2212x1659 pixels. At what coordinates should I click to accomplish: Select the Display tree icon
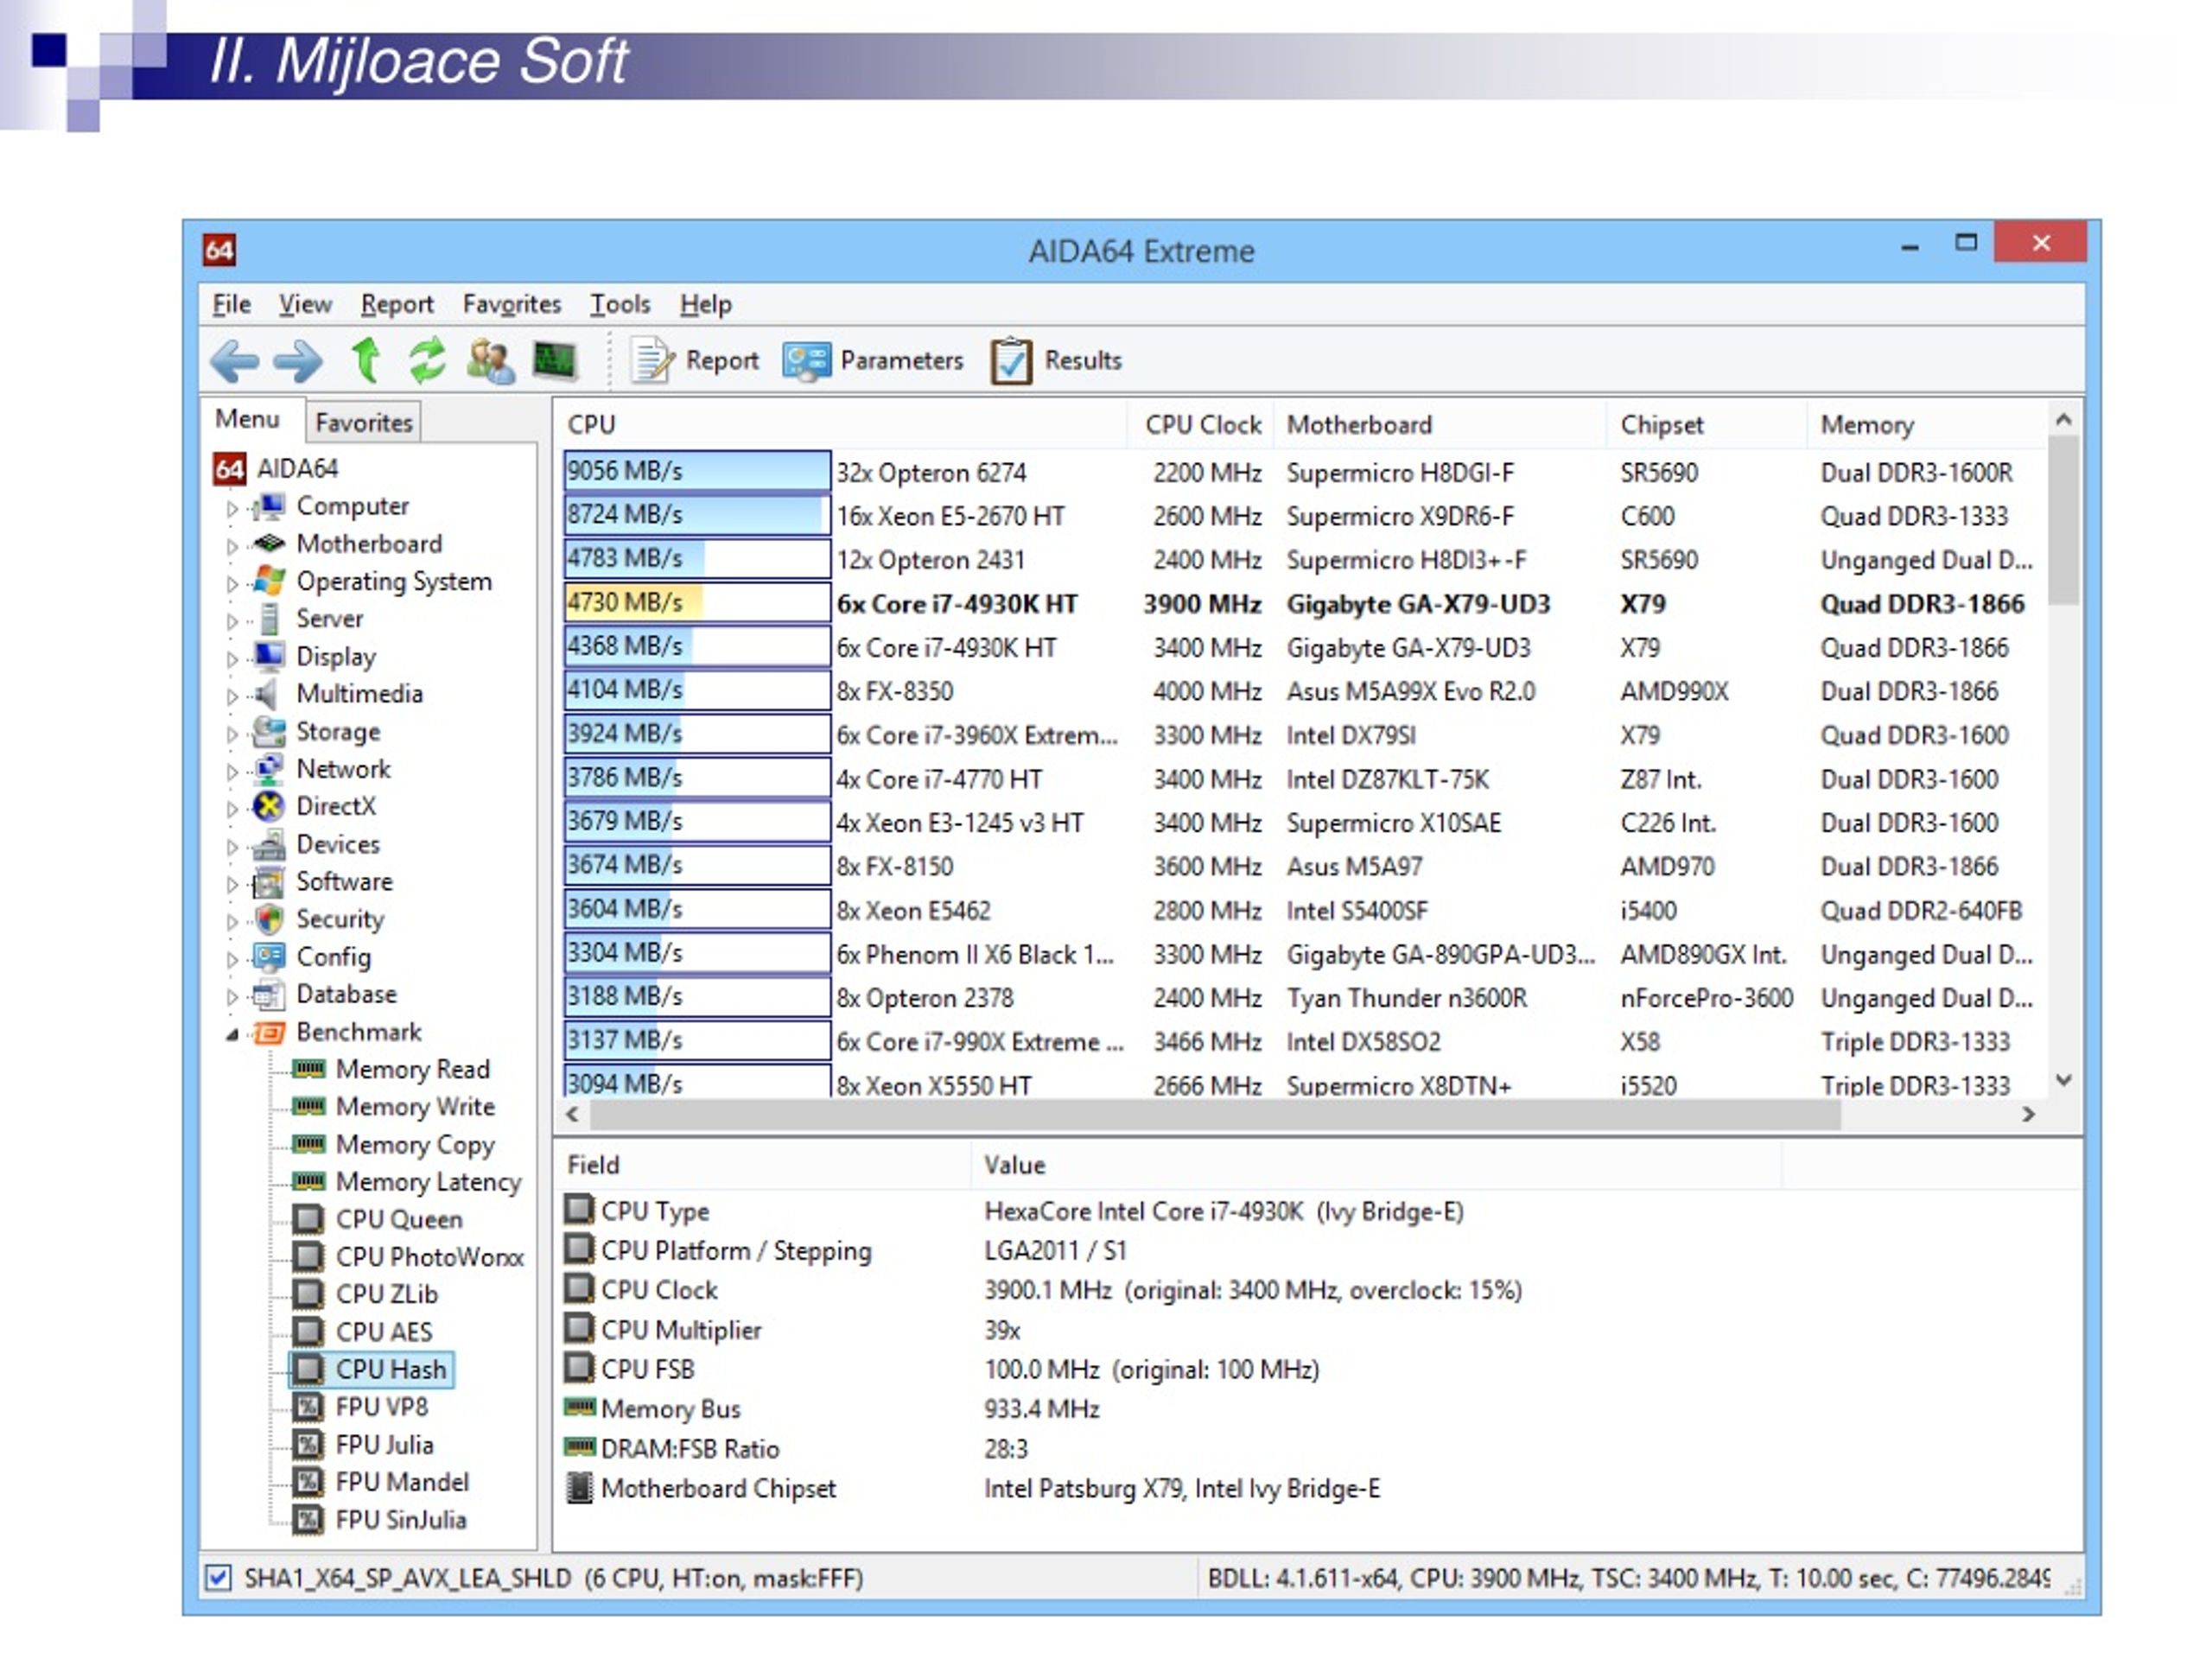268,656
